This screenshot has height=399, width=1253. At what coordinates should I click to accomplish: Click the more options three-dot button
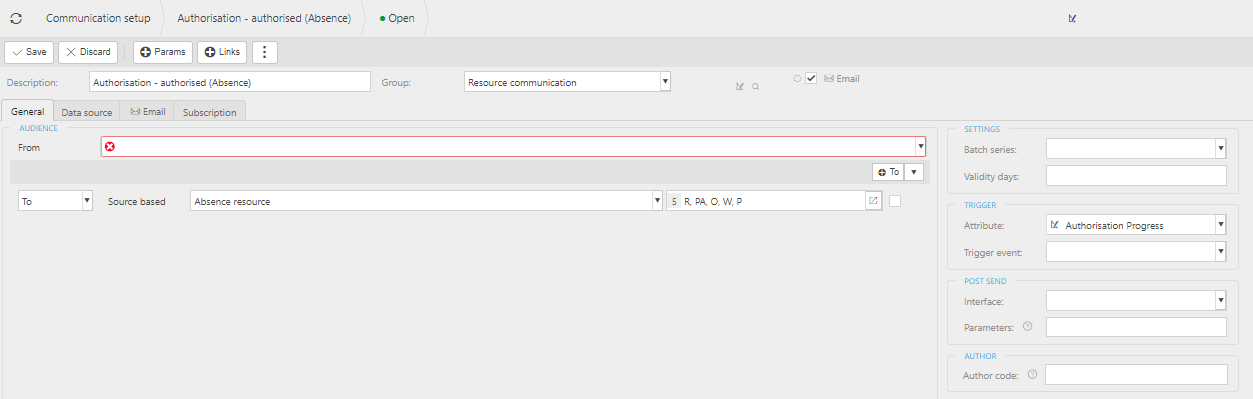pos(264,52)
